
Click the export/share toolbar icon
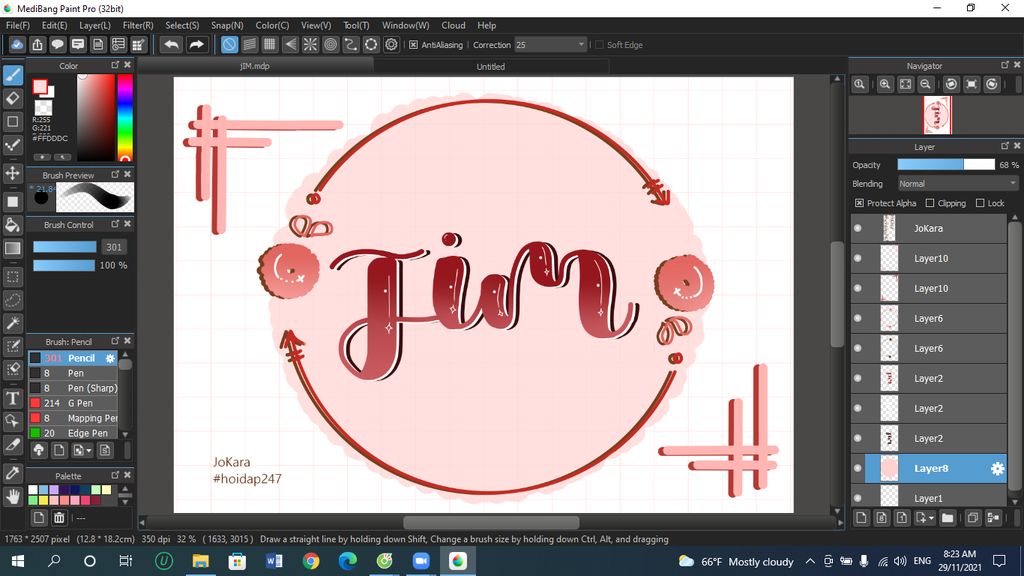click(x=37, y=44)
